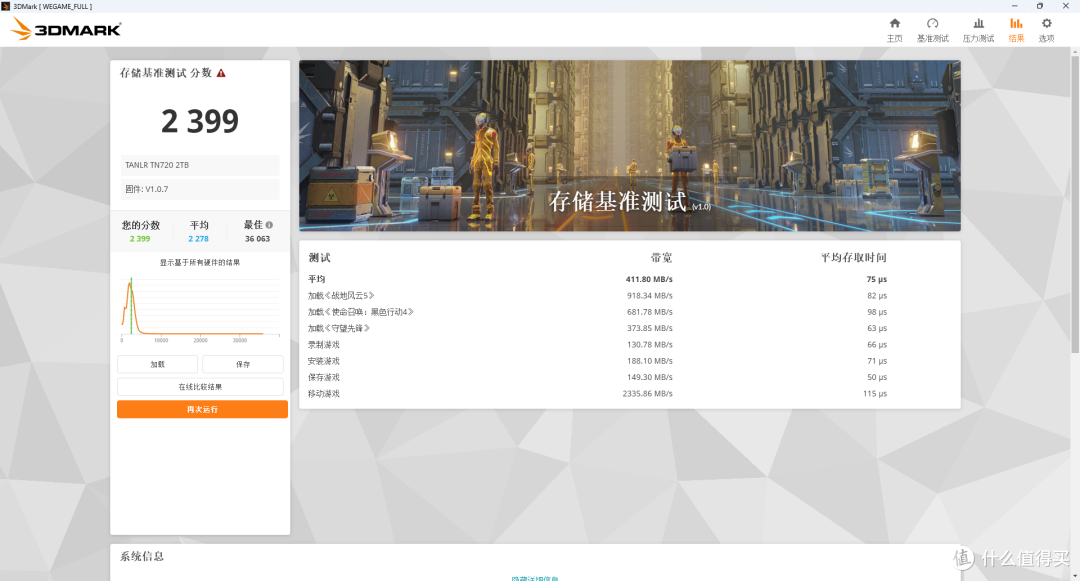Click the 平均存取时间 column header
Image resolution: width=1080 pixels, height=581 pixels.
[x=853, y=257]
